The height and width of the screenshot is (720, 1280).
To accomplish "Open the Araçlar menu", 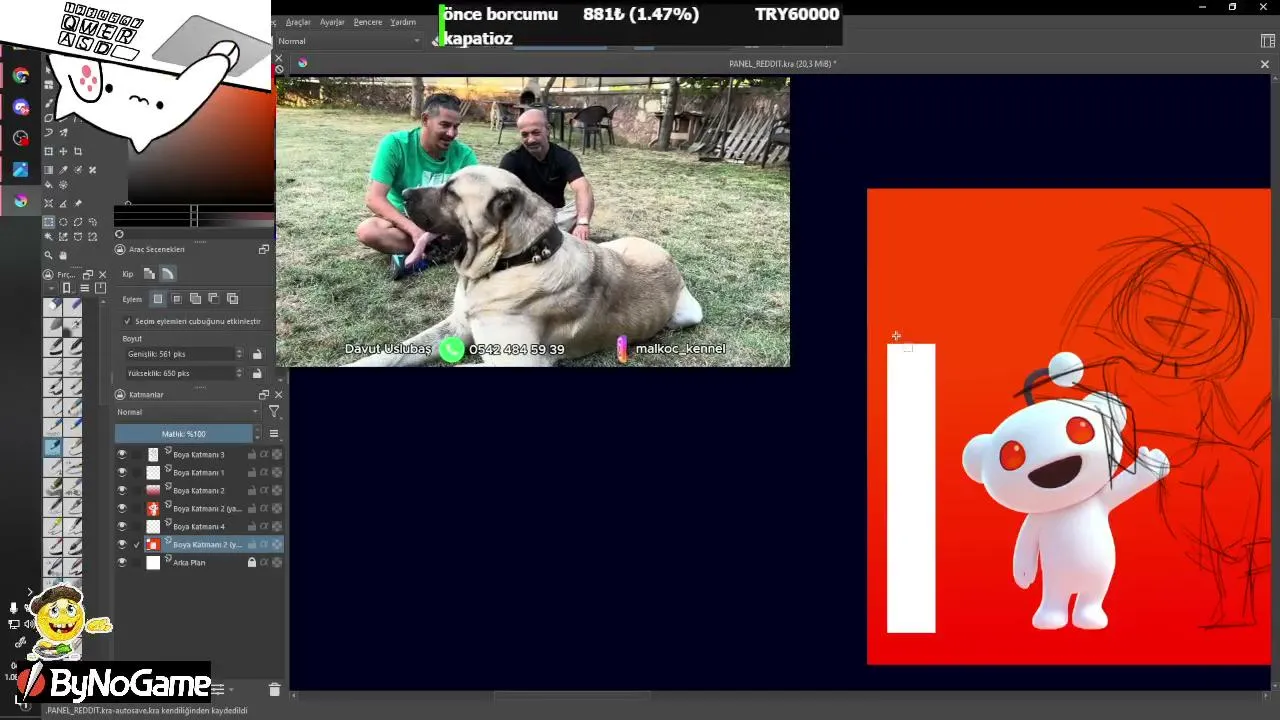I will coord(298,22).
